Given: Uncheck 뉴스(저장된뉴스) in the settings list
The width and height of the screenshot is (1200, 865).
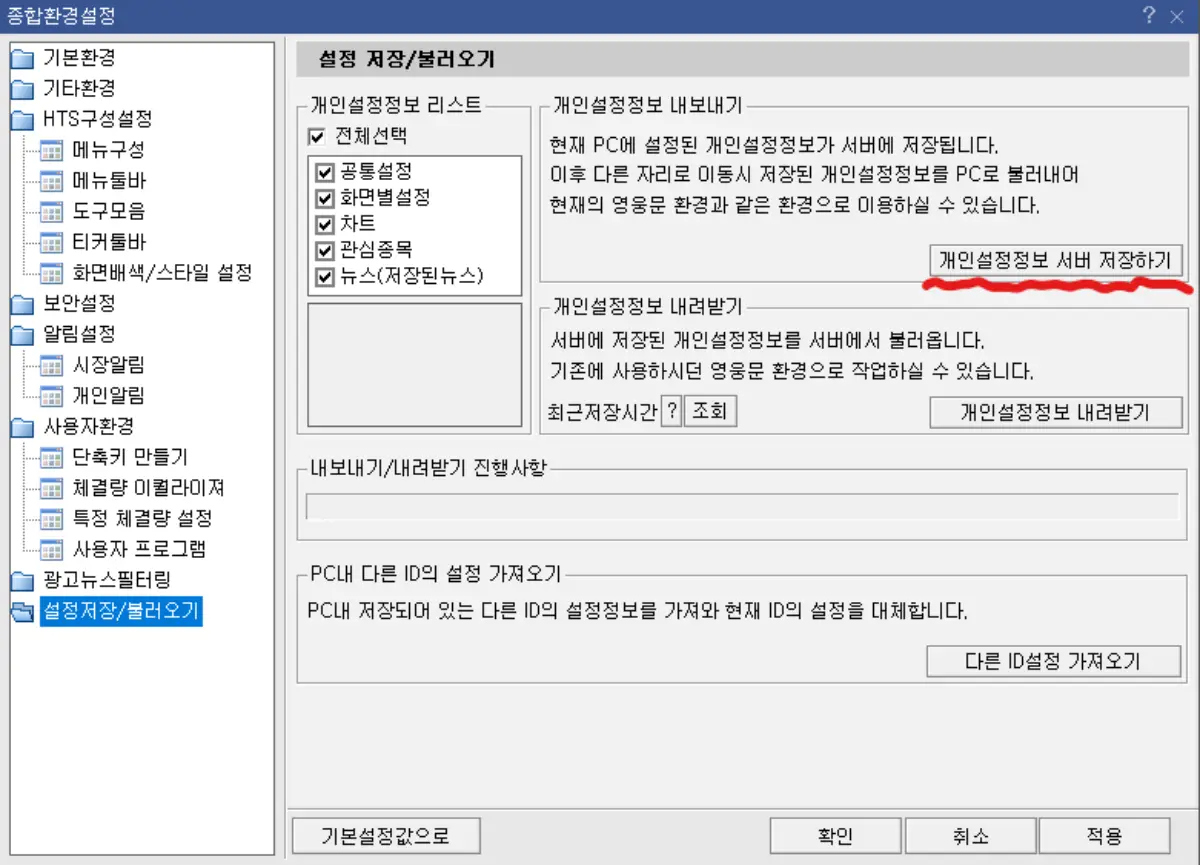Looking at the screenshot, I should (324, 278).
